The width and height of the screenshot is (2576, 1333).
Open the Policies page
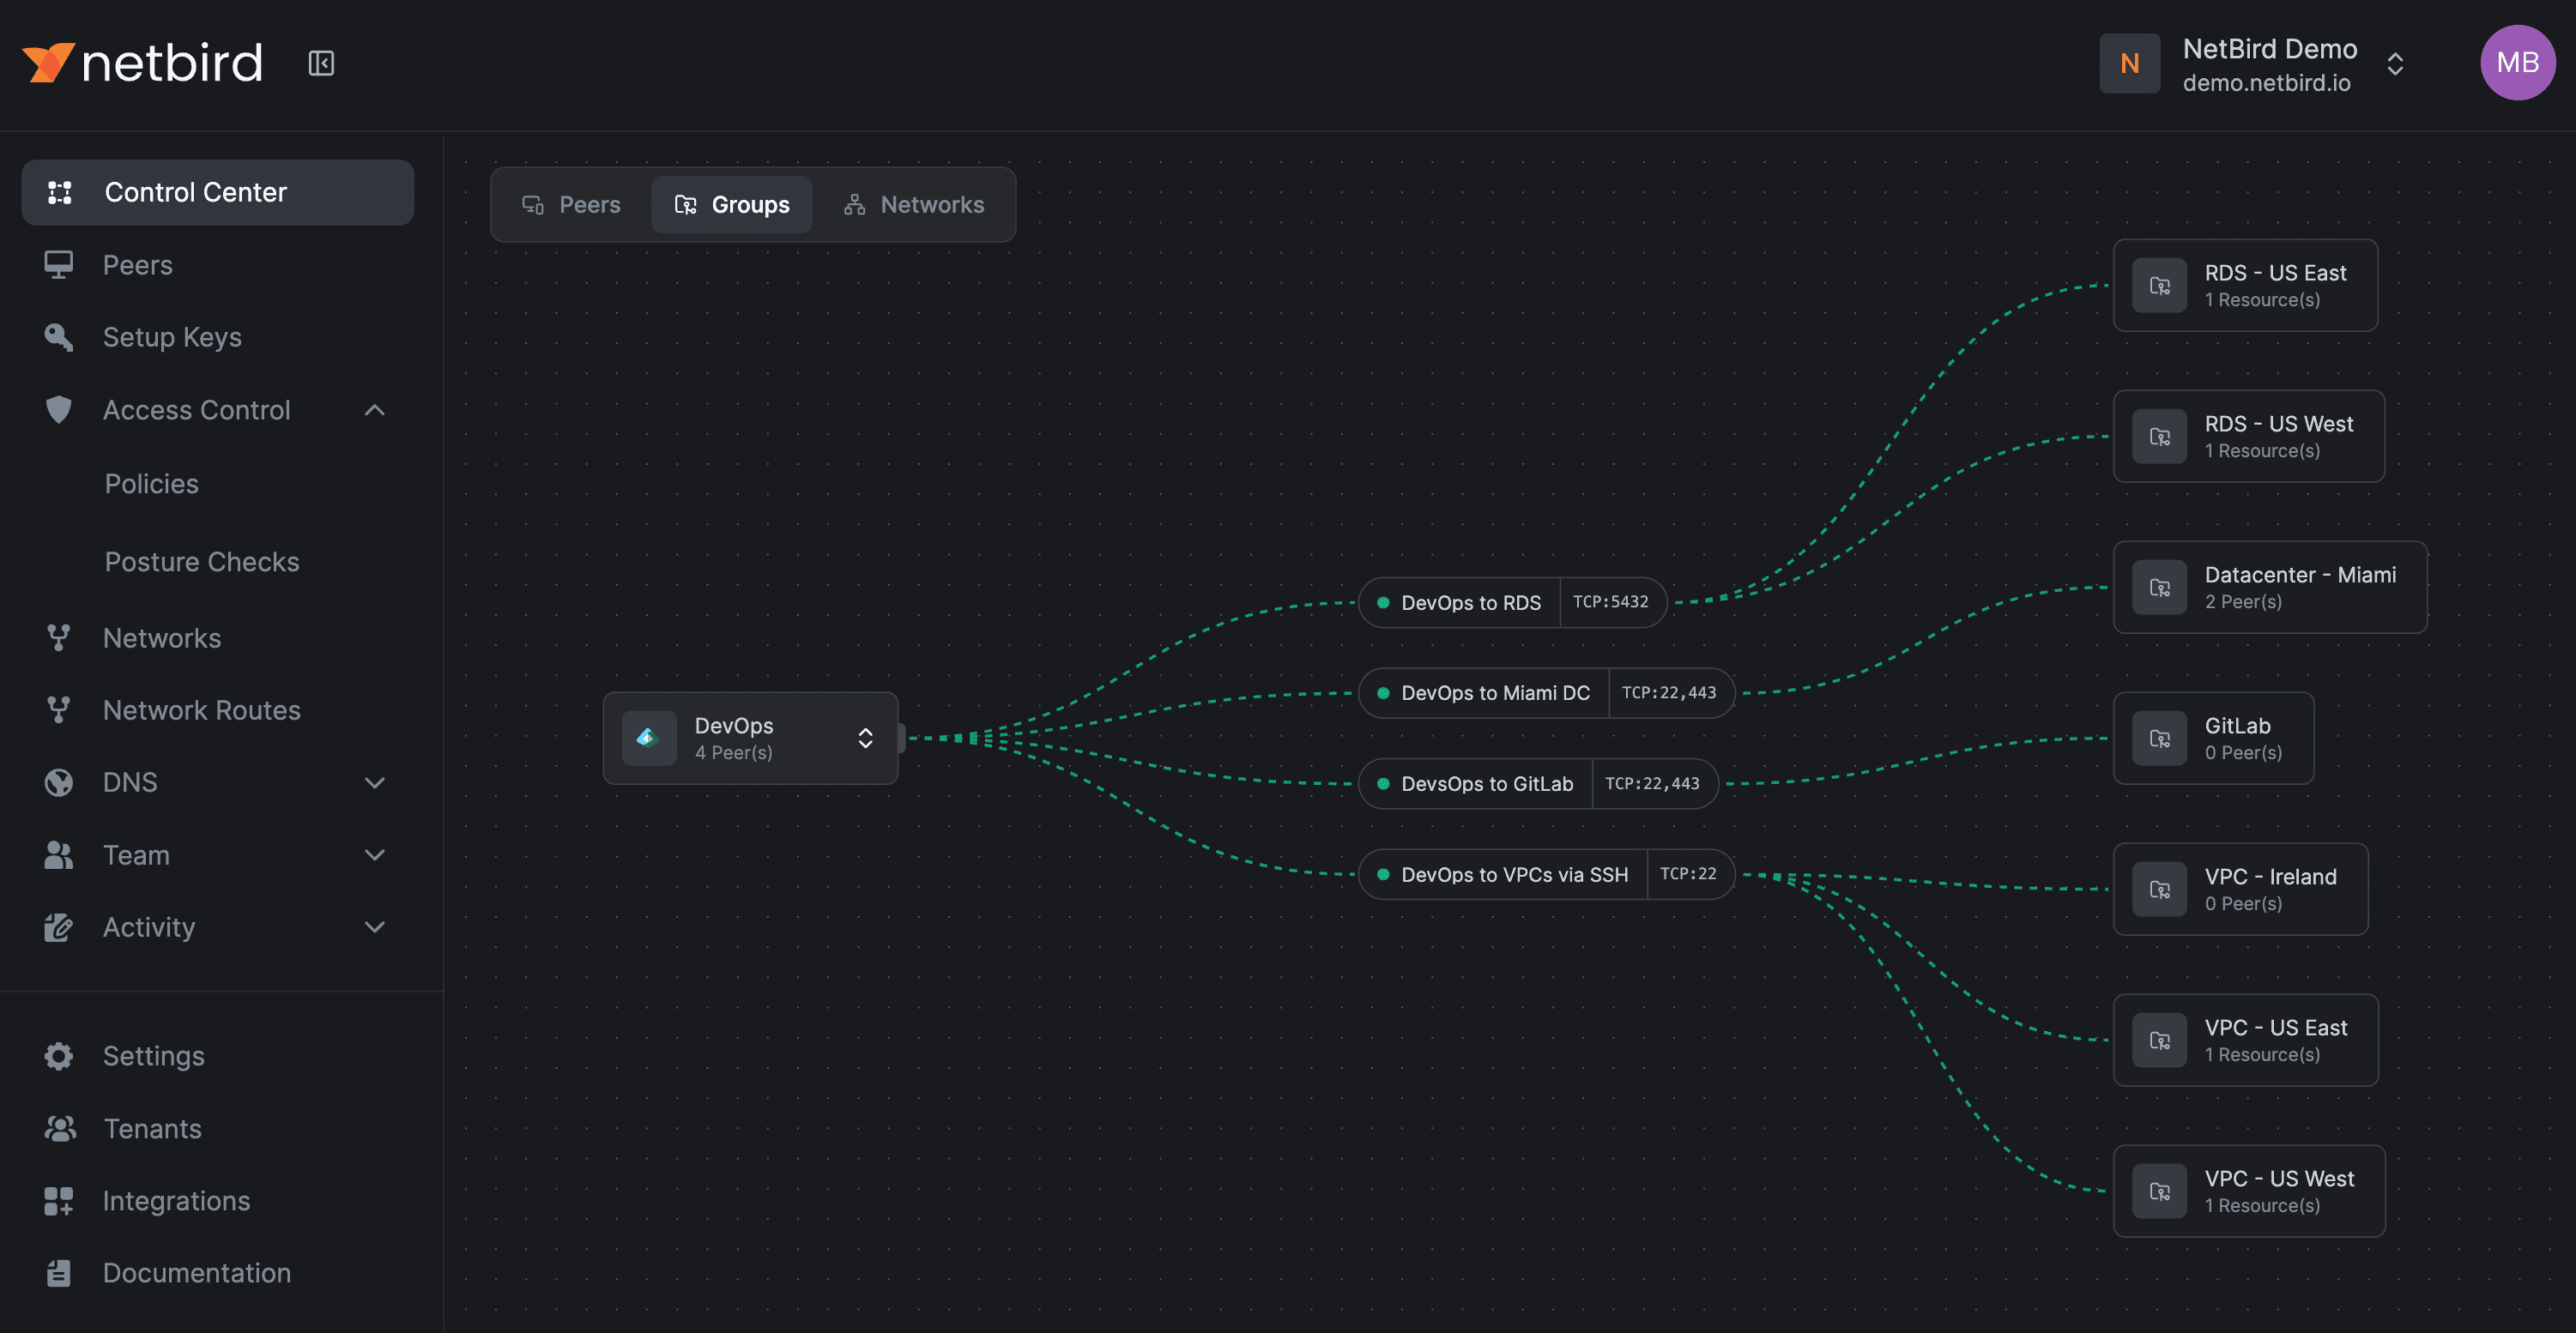click(x=152, y=484)
